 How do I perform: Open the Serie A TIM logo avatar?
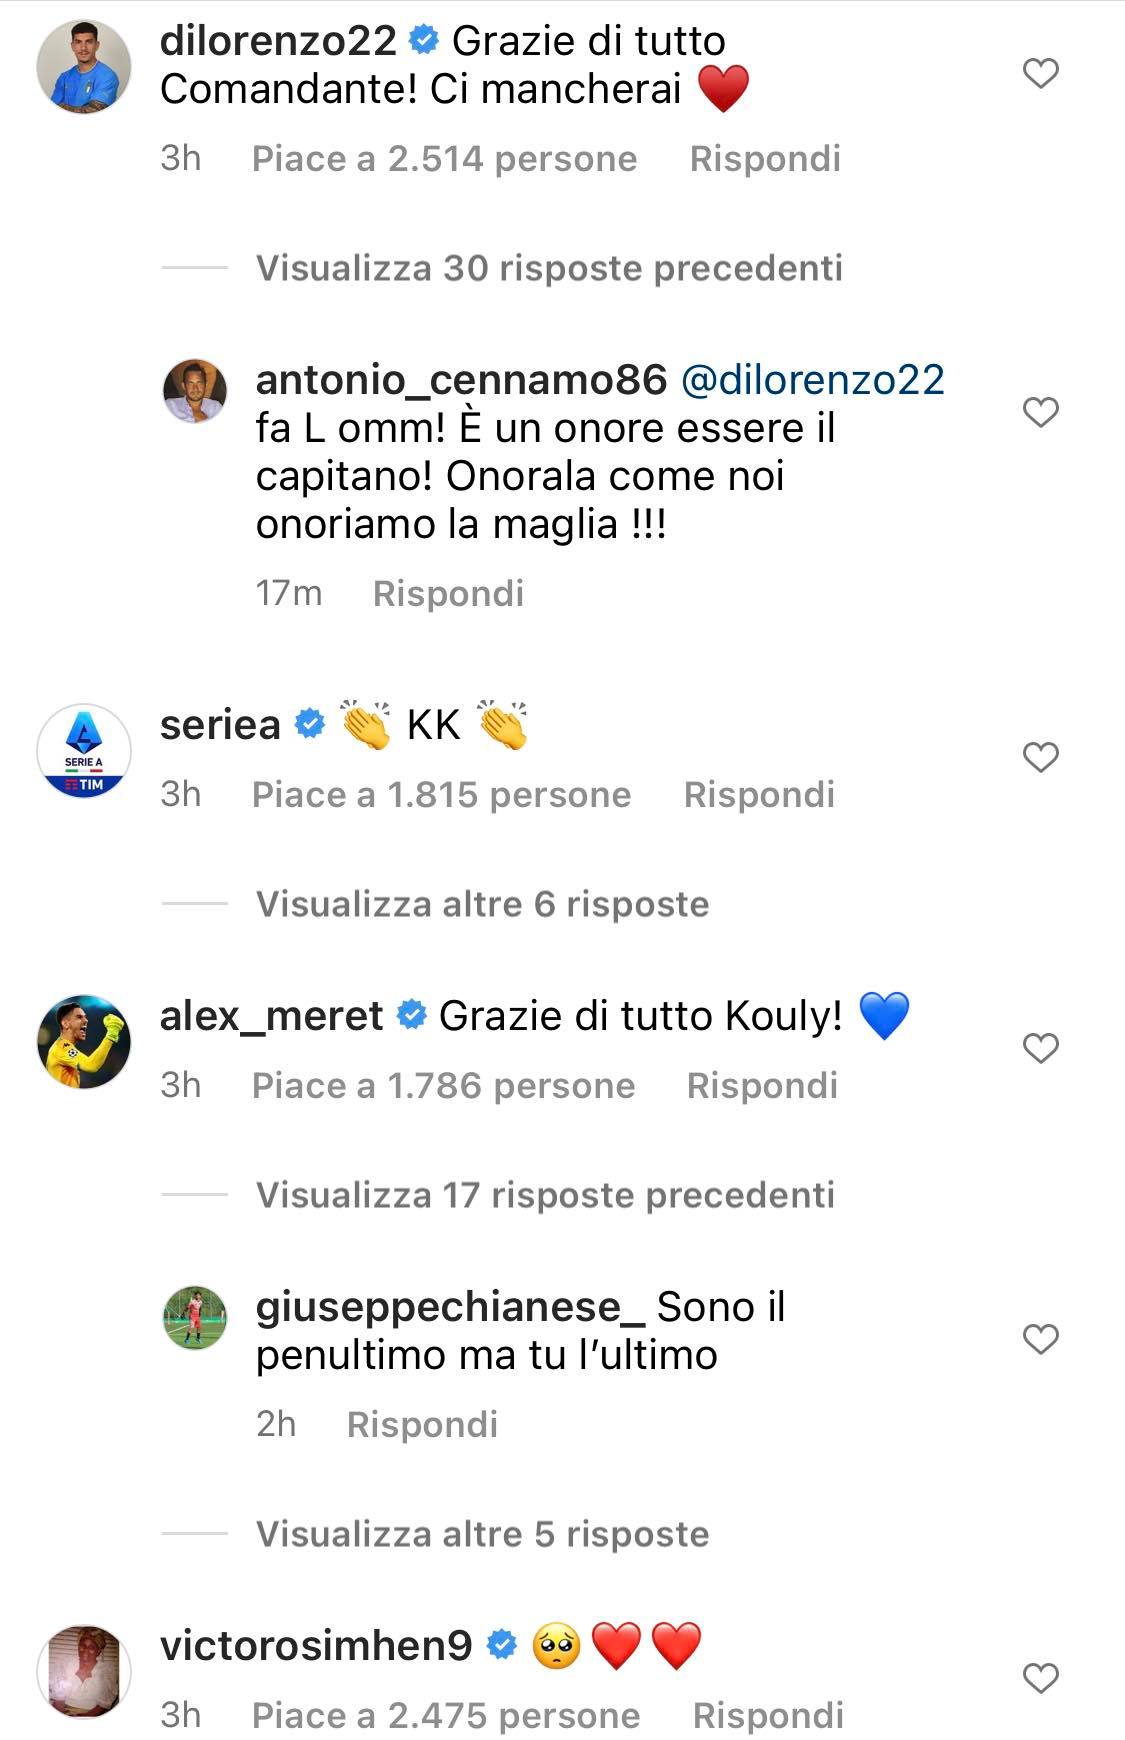coord(84,750)
